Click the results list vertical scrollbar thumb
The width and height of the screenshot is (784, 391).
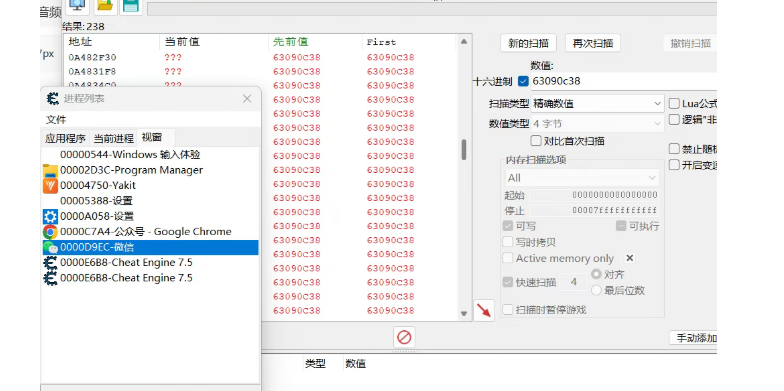pos(464,150)
